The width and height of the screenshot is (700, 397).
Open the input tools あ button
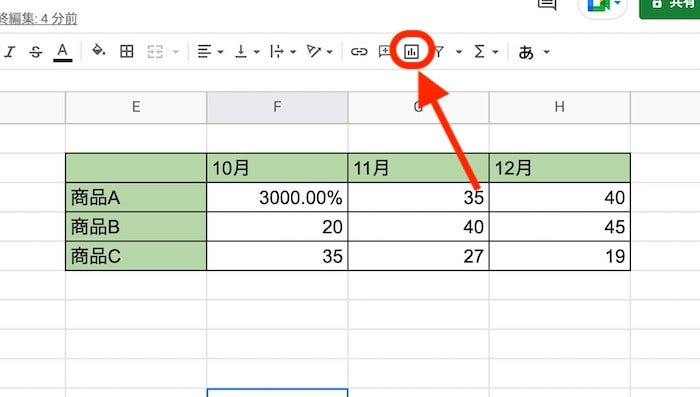[x=526, y=52]
